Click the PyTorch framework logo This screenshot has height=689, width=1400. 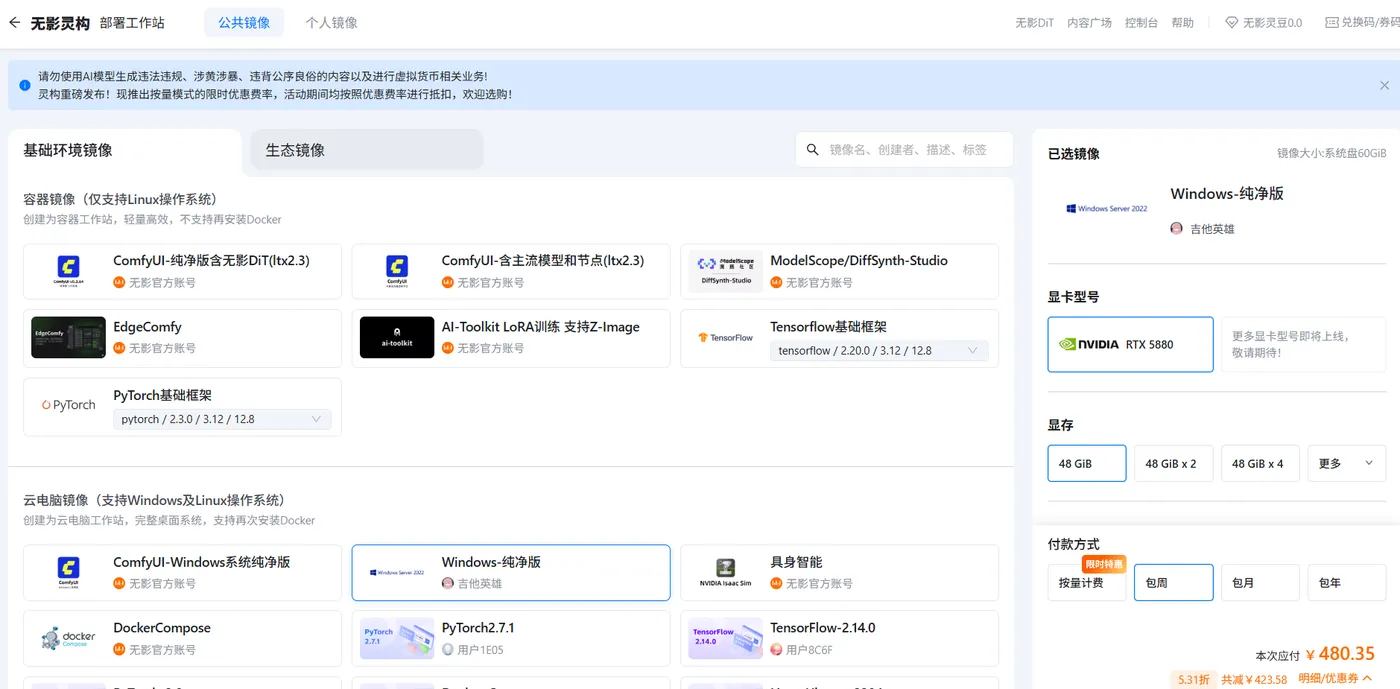[69, 405]
